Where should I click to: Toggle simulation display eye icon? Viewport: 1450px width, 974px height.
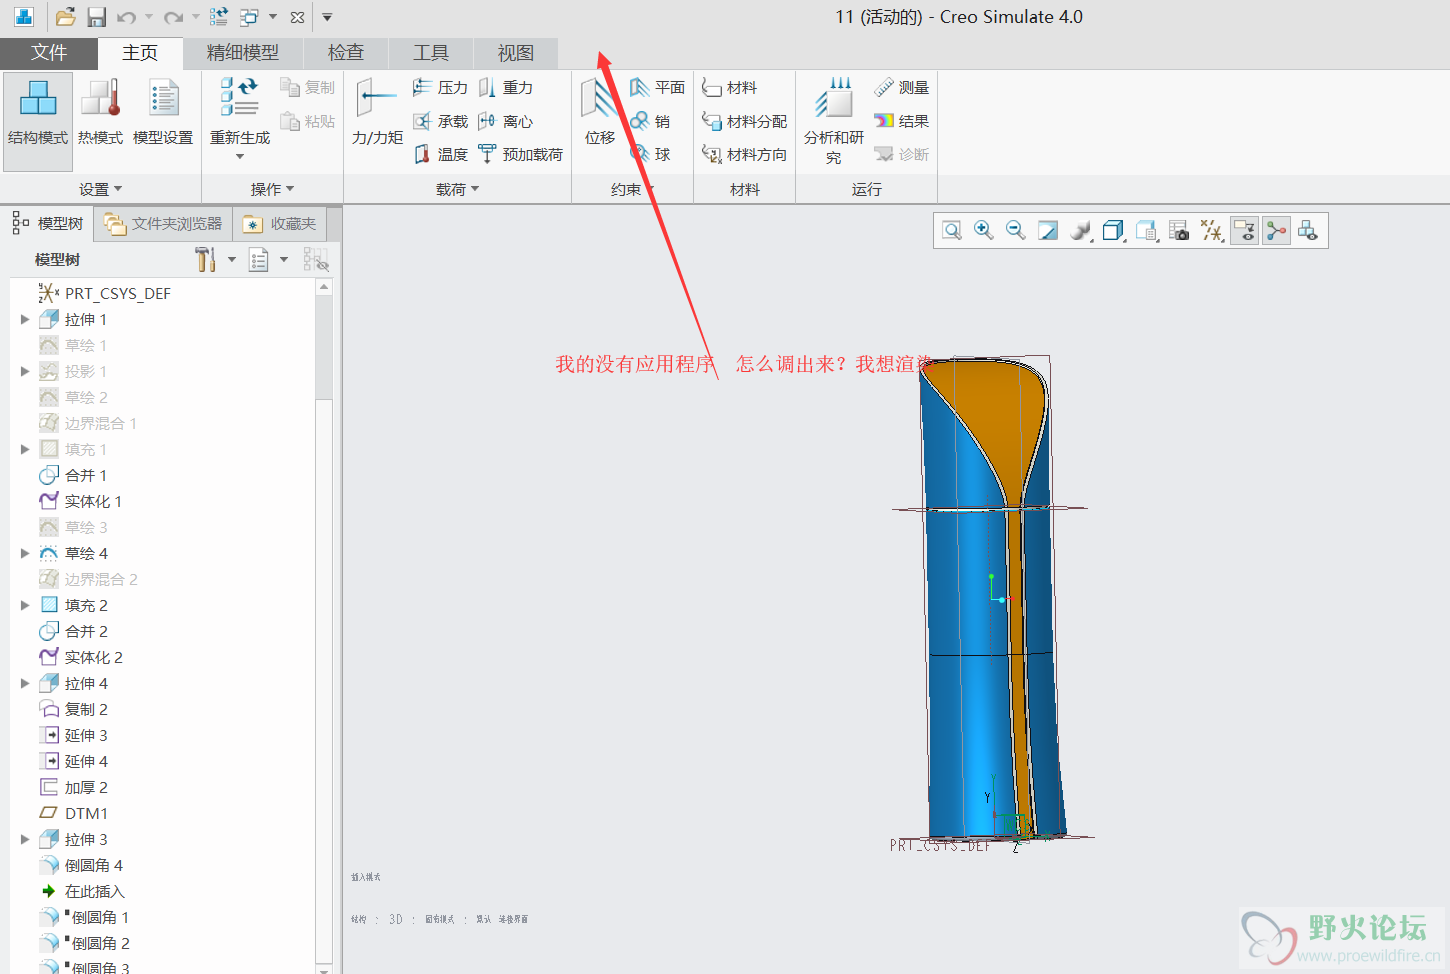coord(1244,231)
